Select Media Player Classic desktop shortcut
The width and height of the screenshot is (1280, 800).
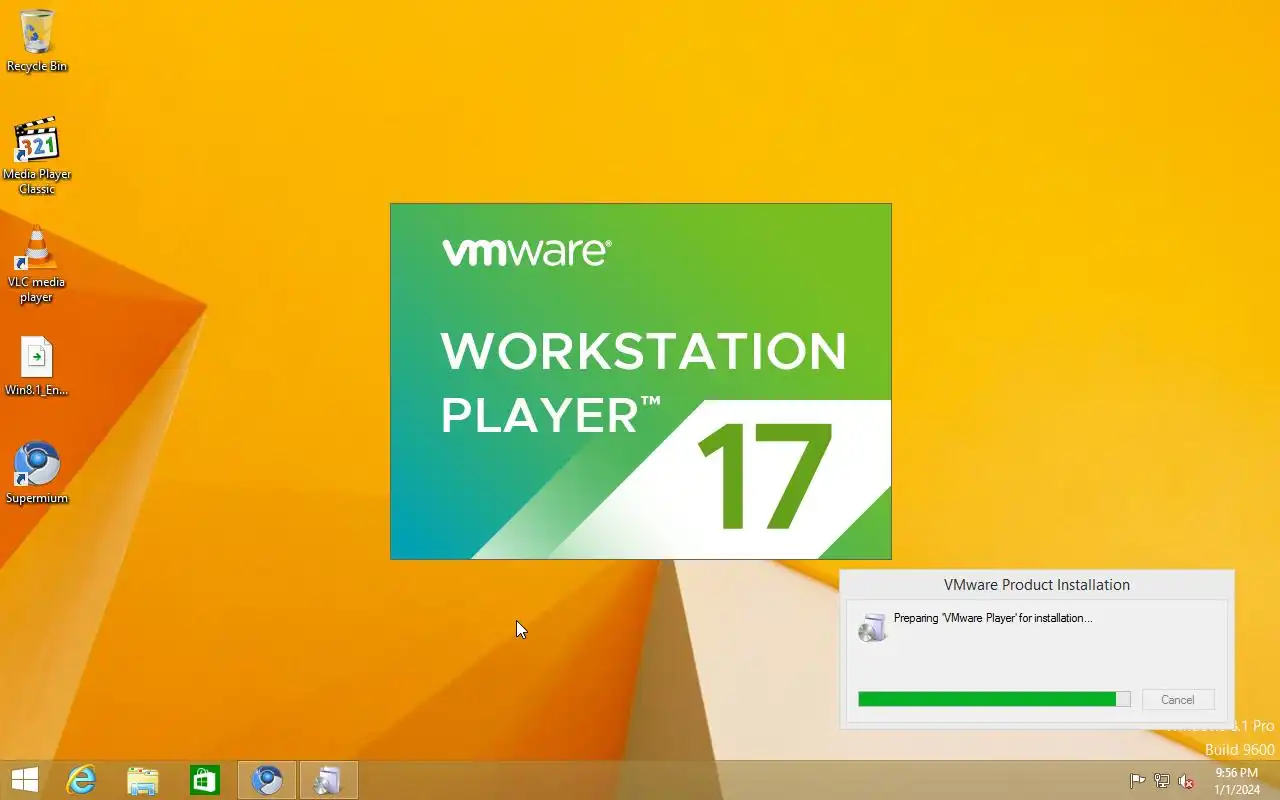(37, 155)
